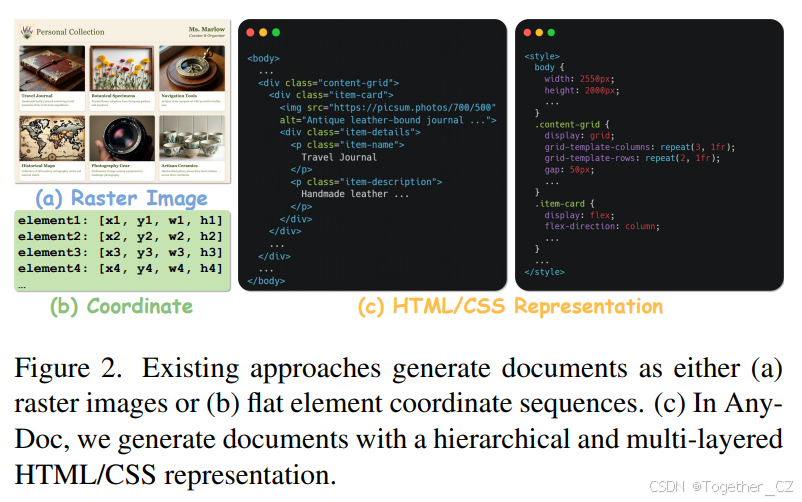The height and width of the screenshot is (502, 802).
Task: Open the Botanical Specimens flowers thumbnail
Action: (122, 68)
